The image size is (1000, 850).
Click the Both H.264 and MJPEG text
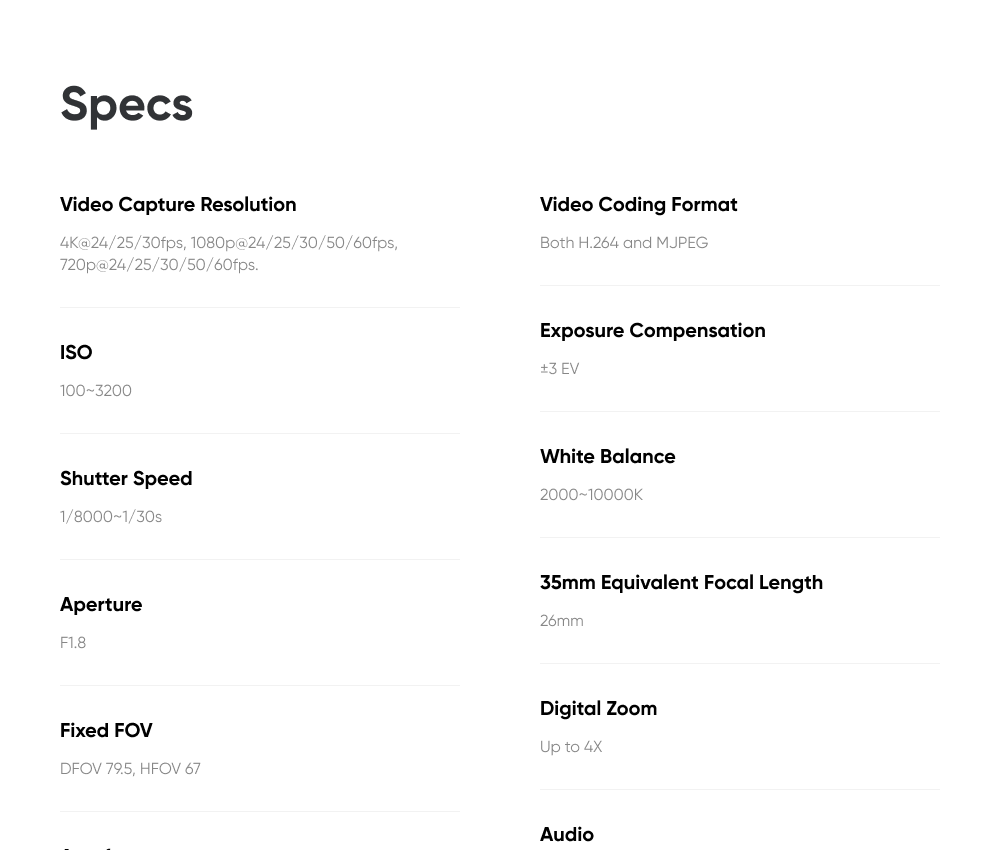coord(624,243)
